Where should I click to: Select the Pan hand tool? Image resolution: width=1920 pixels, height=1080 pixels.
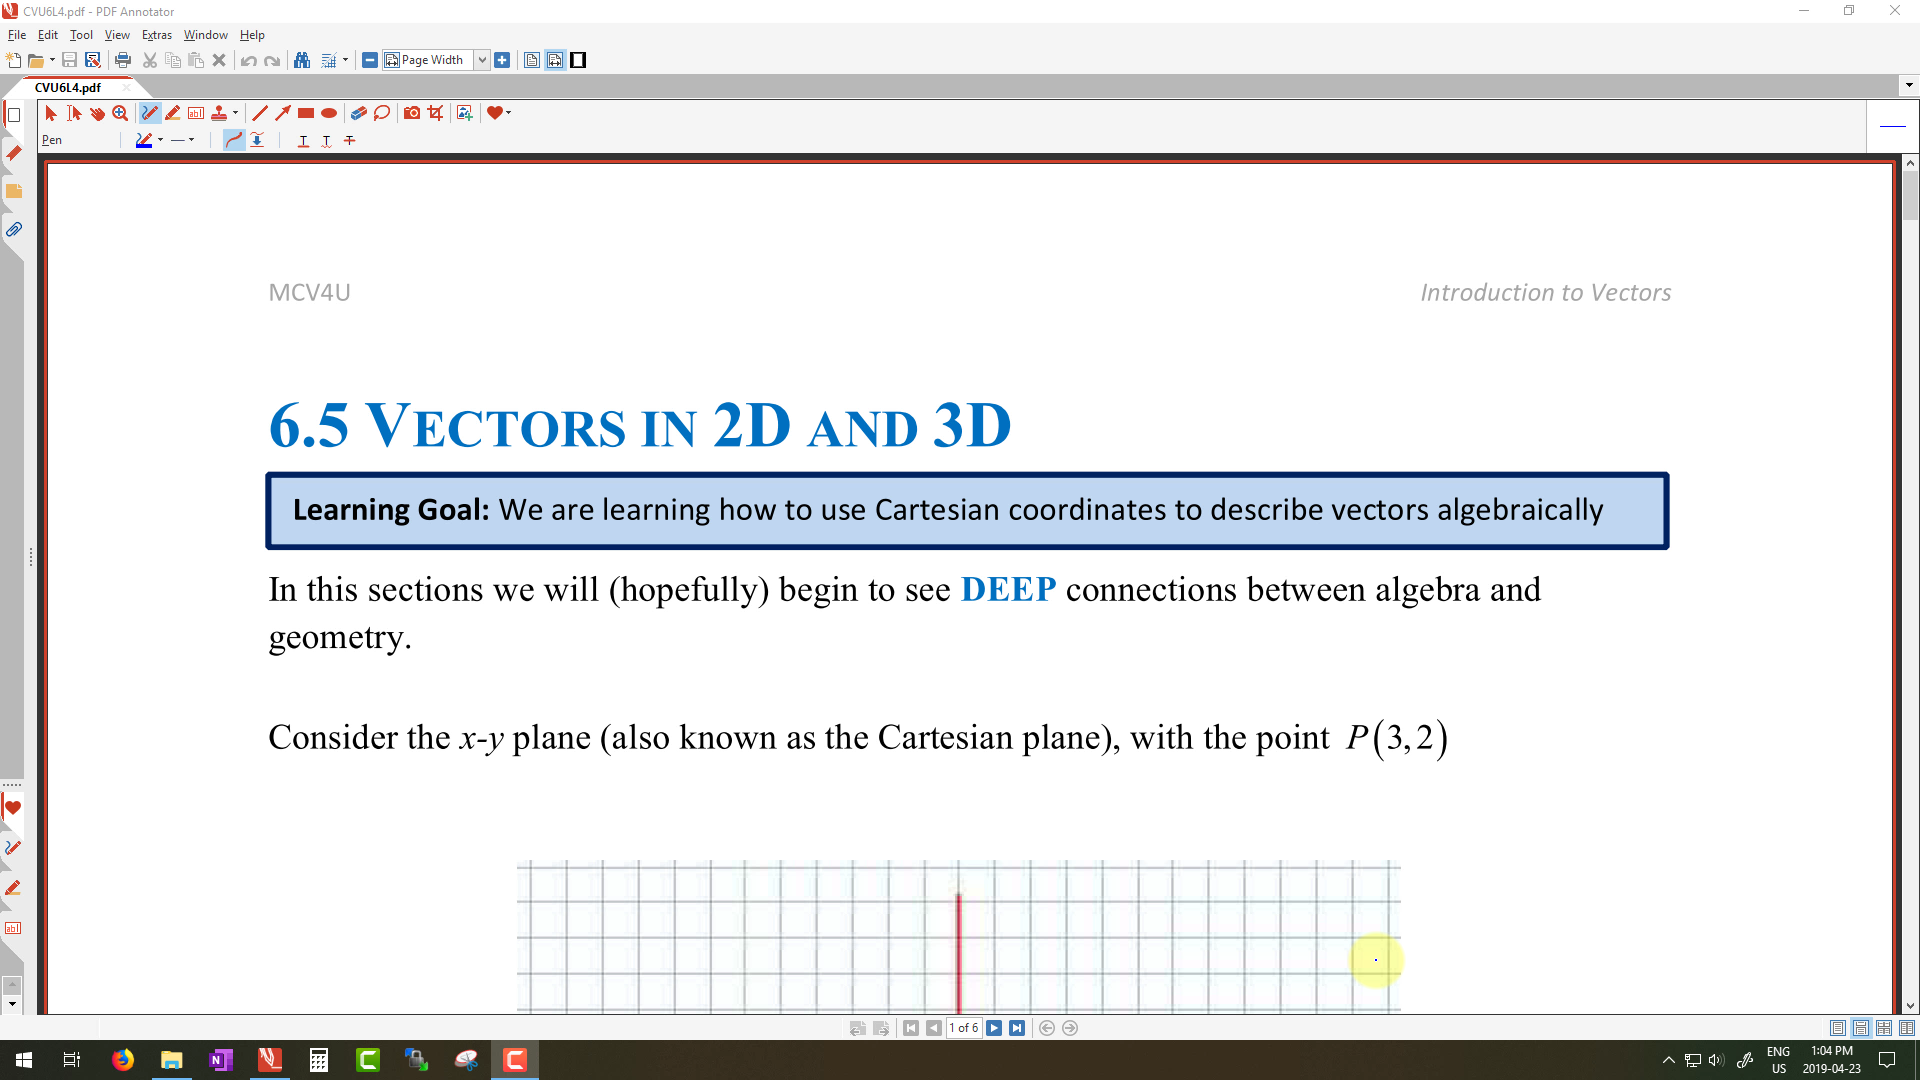point(97,113)
